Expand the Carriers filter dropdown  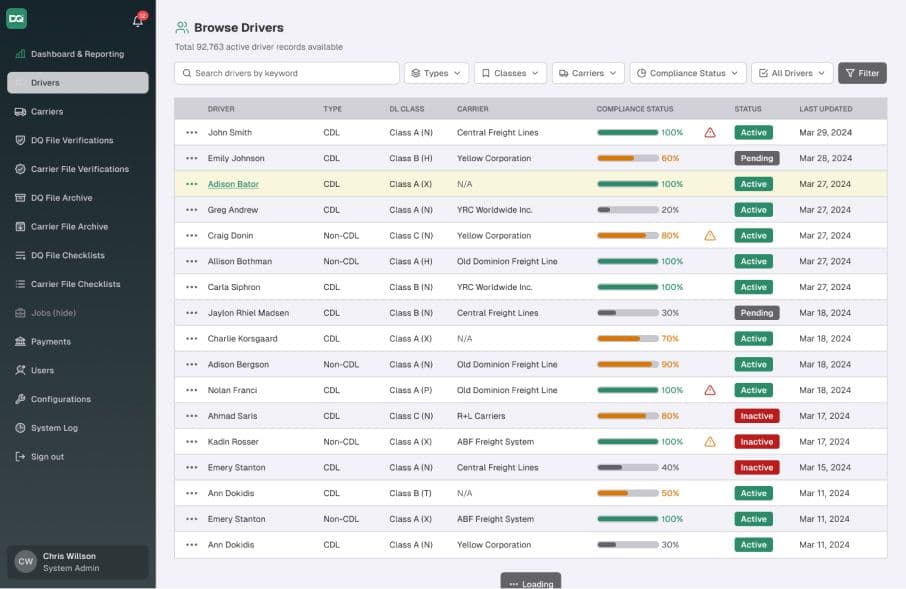pyautogui.click(x=588, y=73)
